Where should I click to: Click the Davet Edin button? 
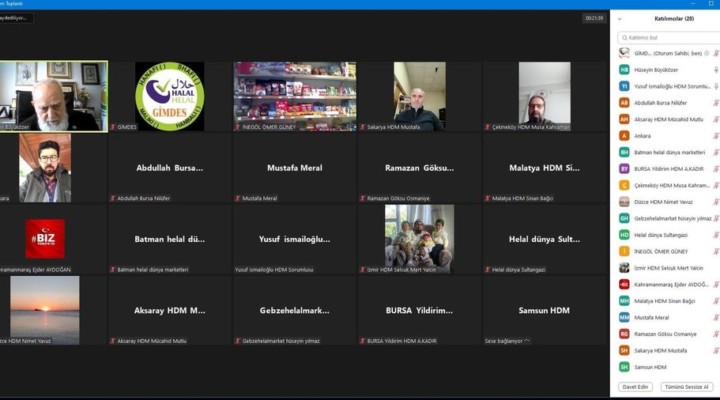(x=635, y=387)
